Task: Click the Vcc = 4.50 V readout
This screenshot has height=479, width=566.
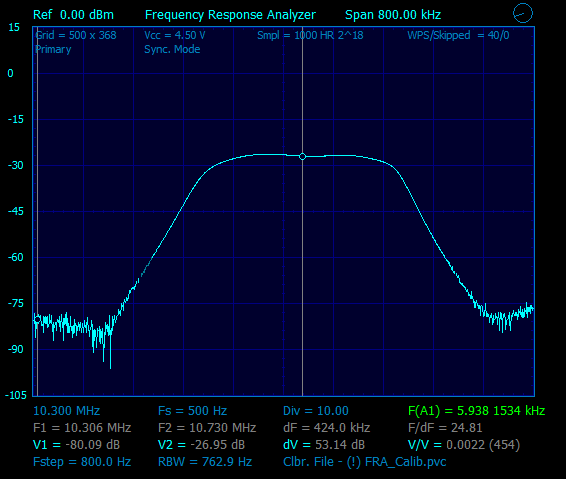Action: tap(175, 35)
